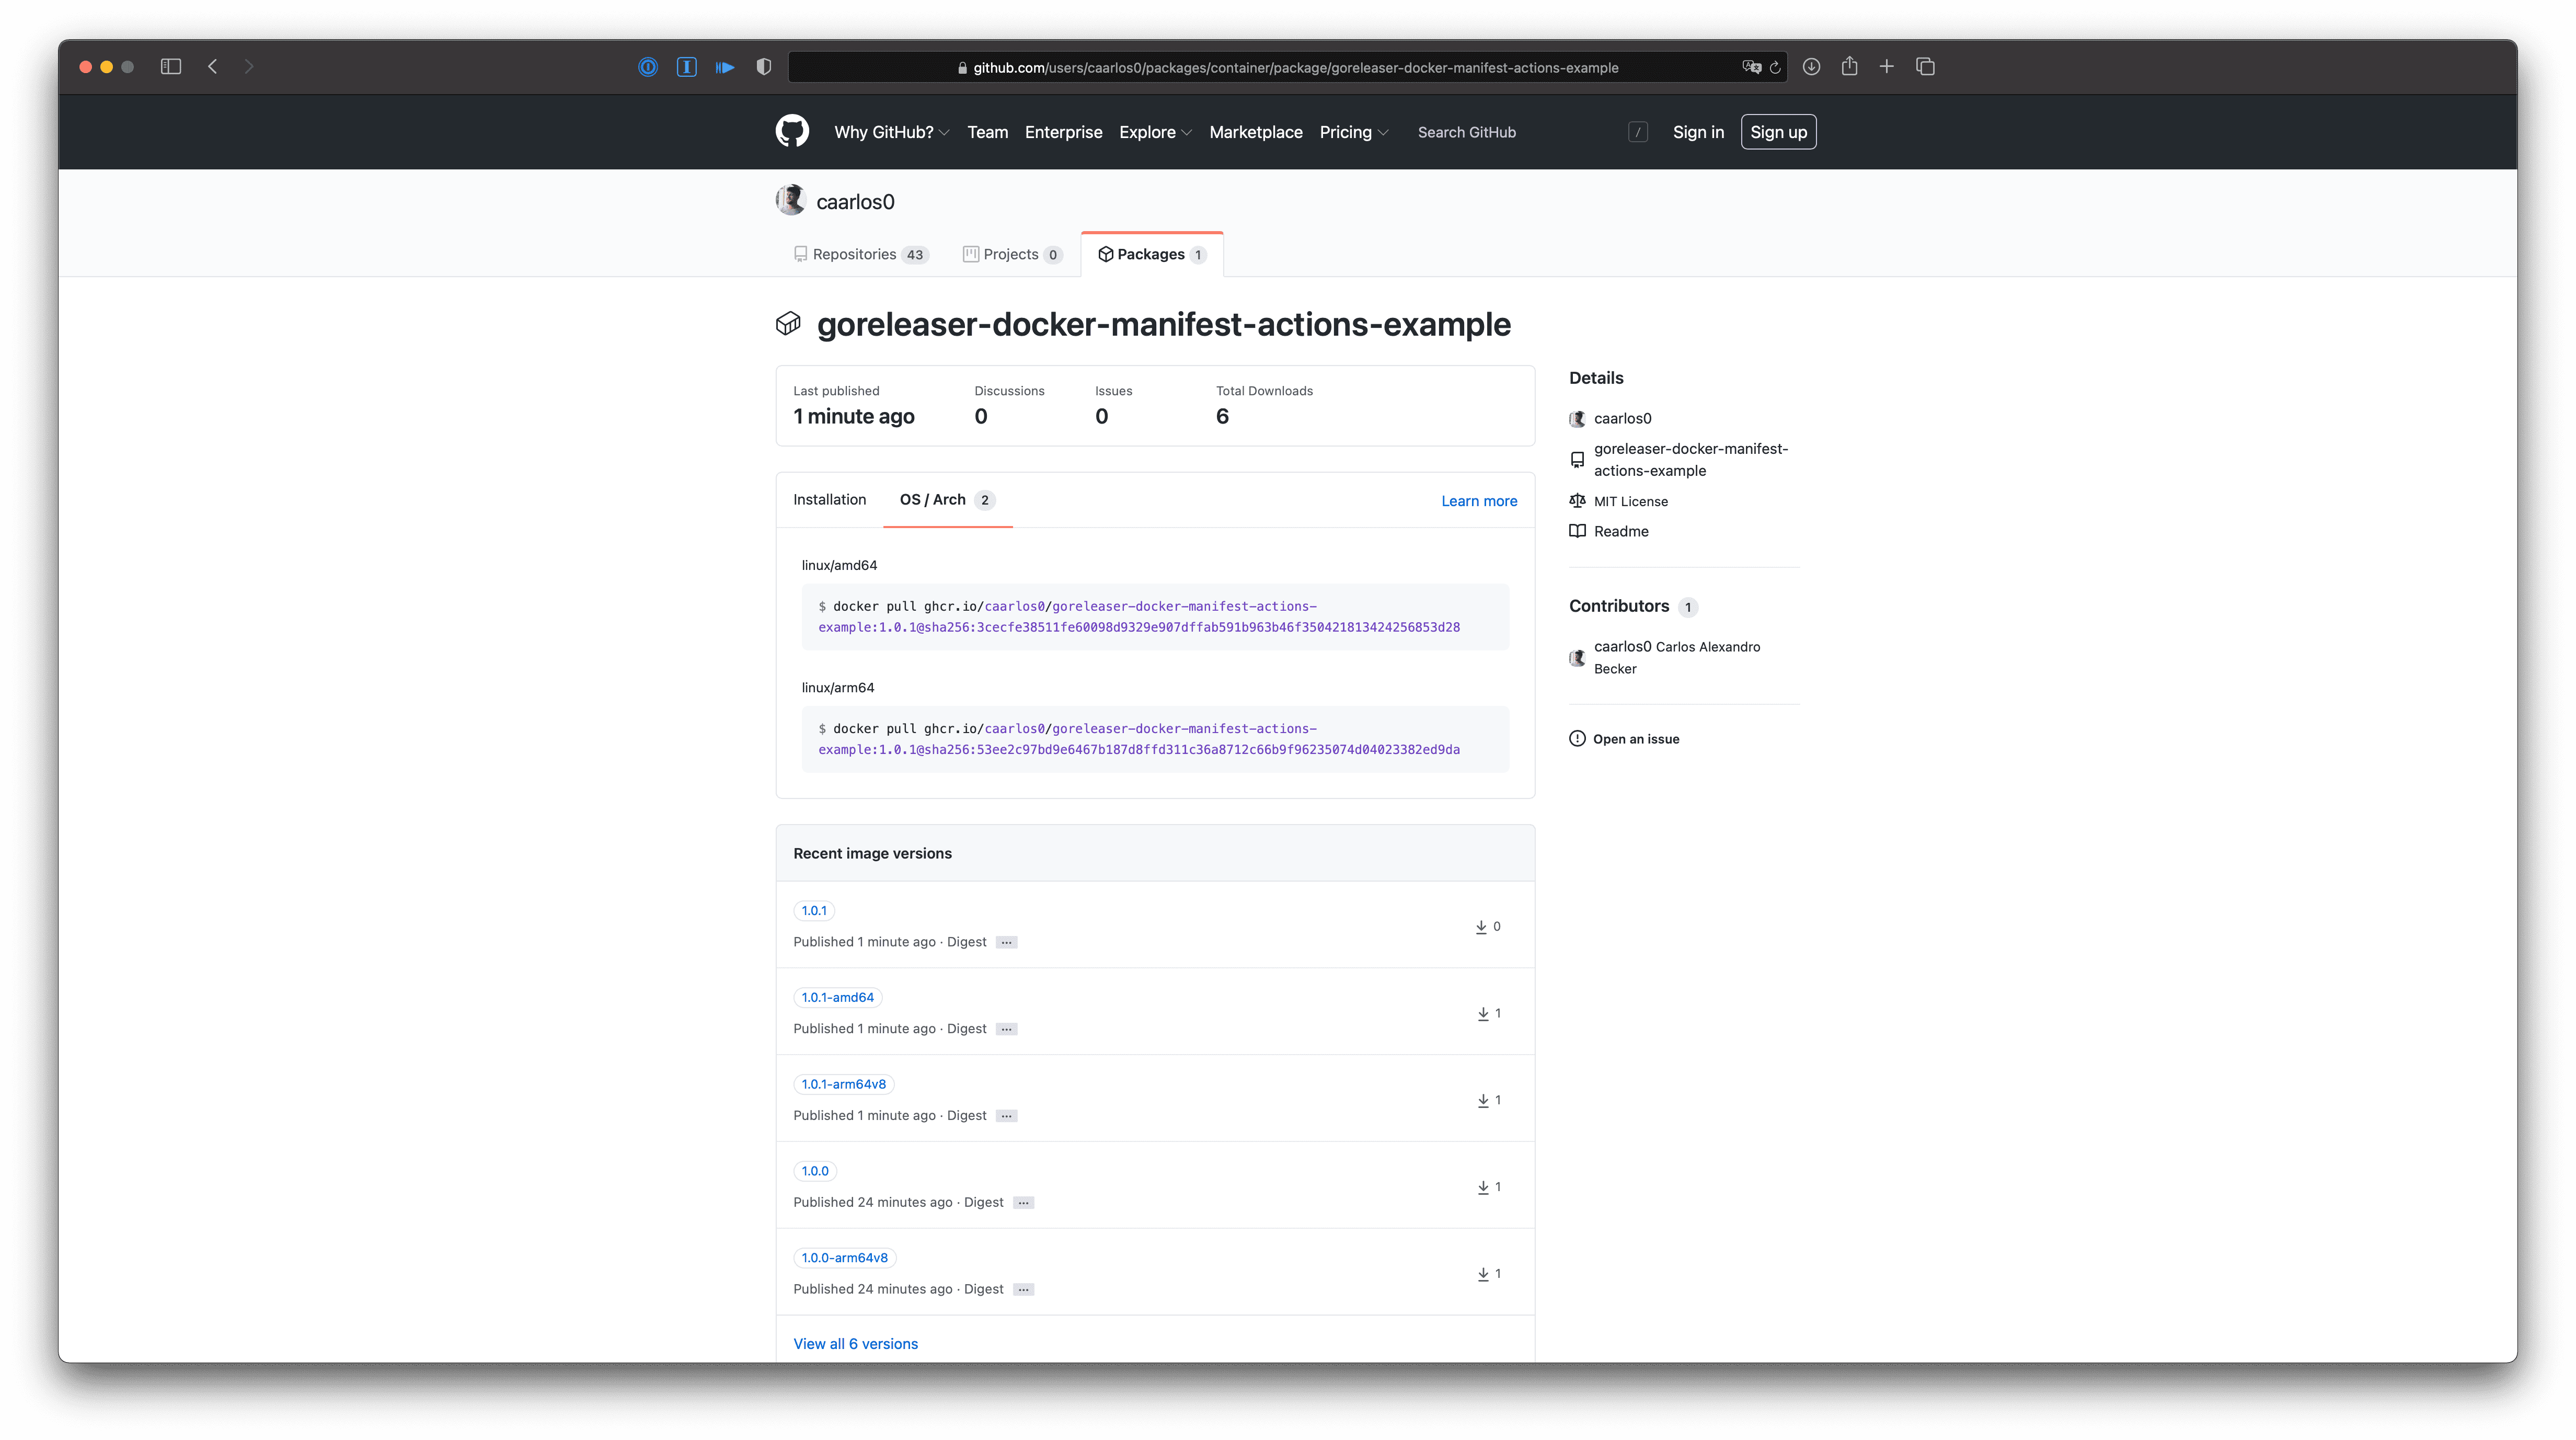
Task: Select the Installation tab
Action: (830, 499)
